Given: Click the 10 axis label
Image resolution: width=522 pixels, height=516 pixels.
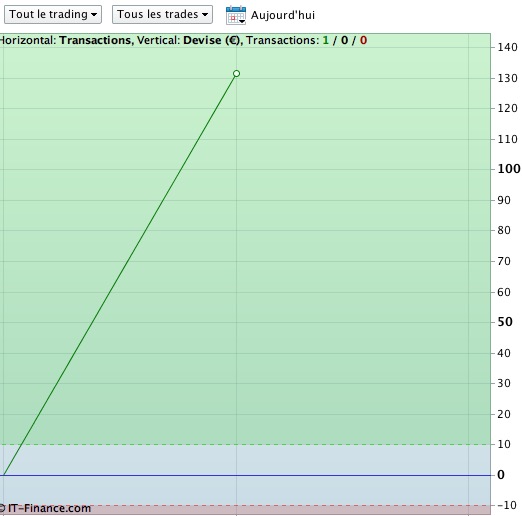Looking at the screenshot, I should [504, 444].
